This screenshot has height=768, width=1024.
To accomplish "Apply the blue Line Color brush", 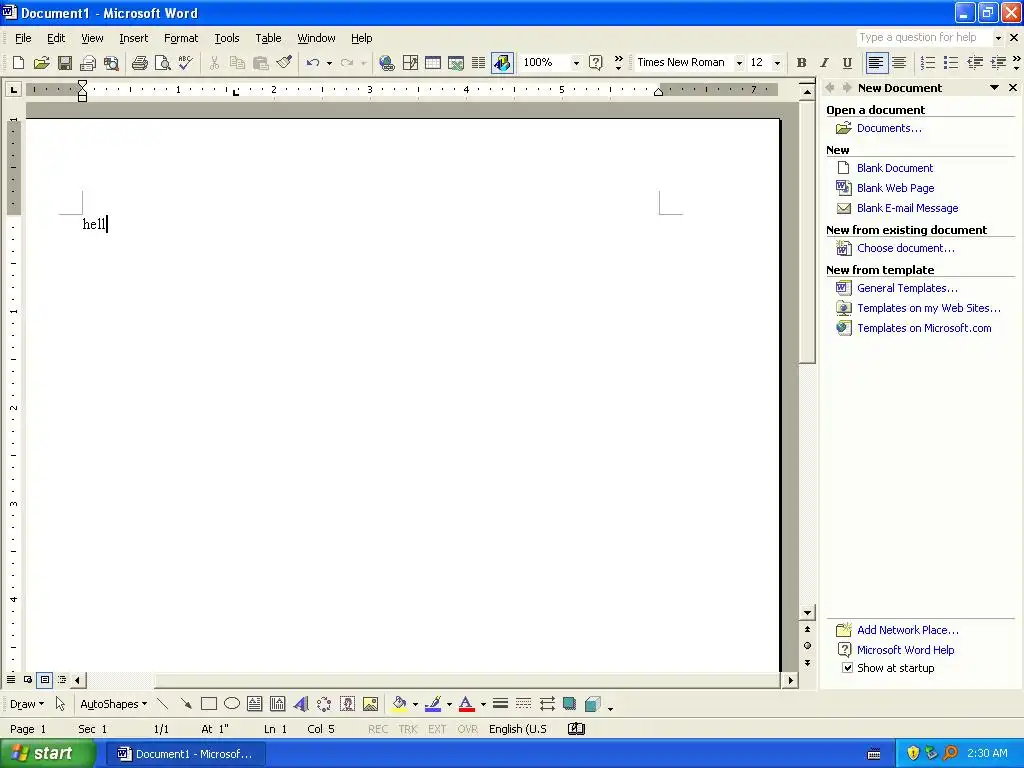I will click(433, 704).
